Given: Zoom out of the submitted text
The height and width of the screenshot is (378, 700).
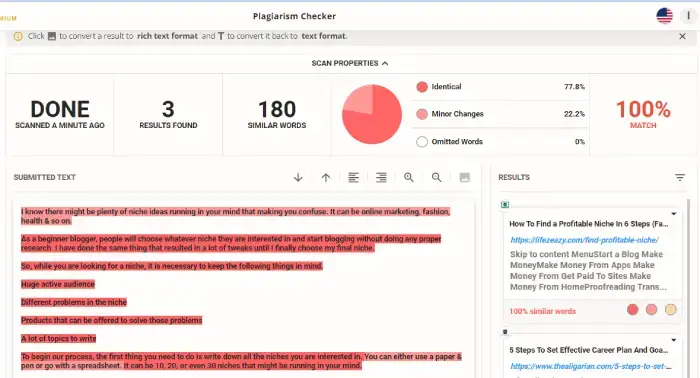Looking at the screenshot, I should click(437, 178).
